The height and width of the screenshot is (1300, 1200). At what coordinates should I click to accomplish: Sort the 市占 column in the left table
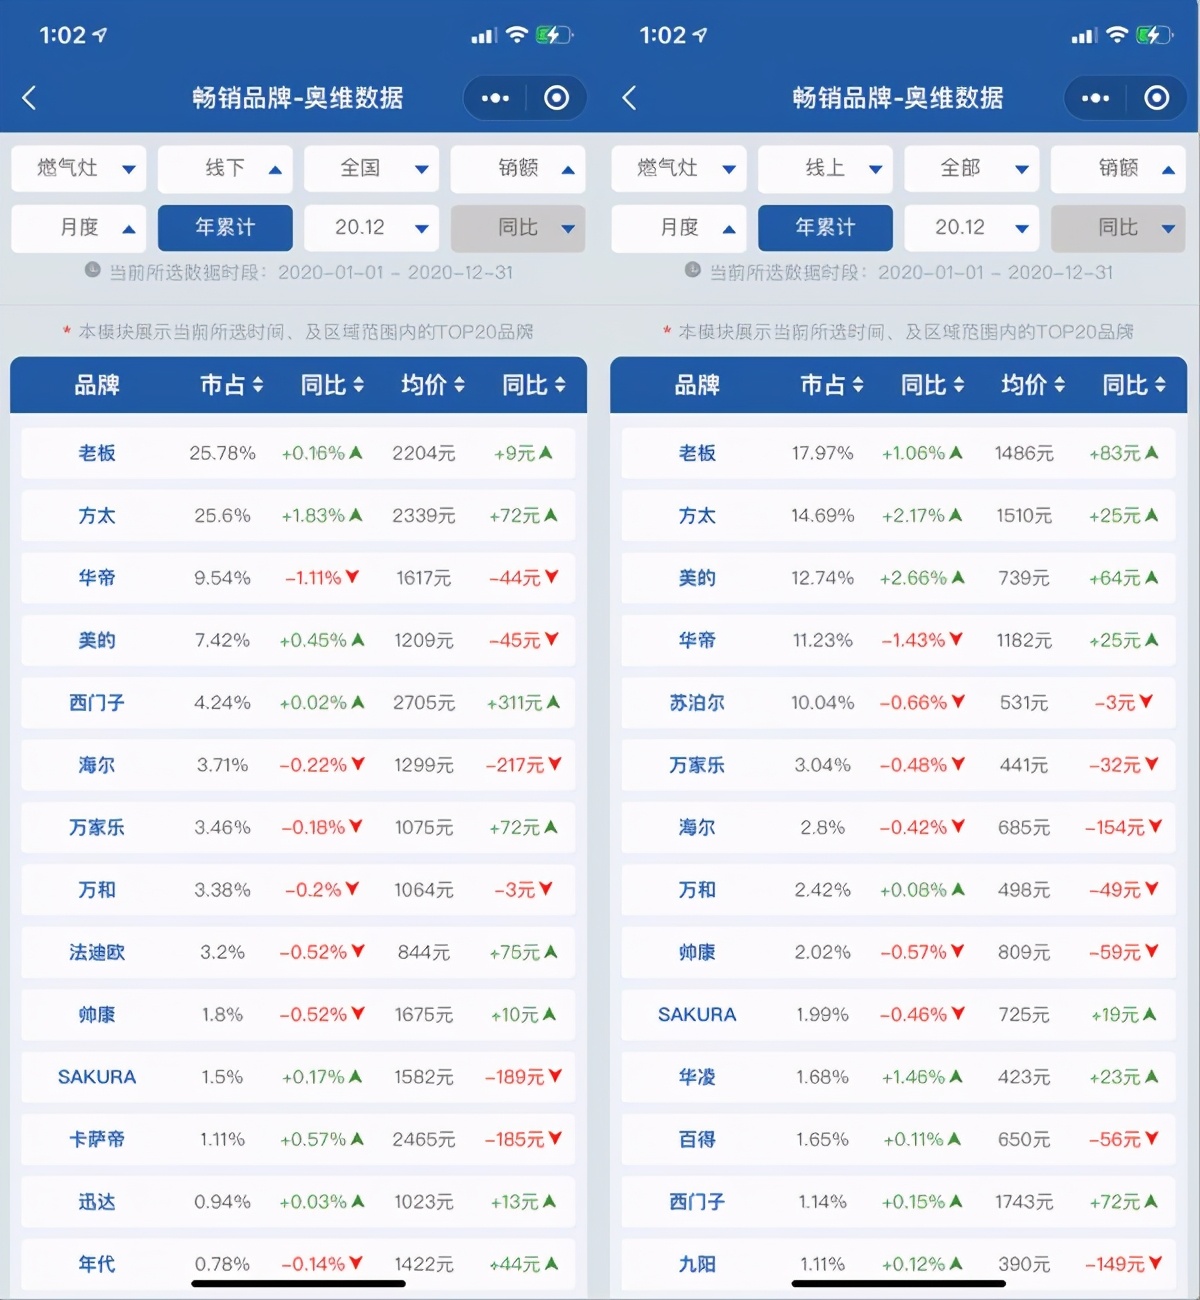tap(230, 385)
